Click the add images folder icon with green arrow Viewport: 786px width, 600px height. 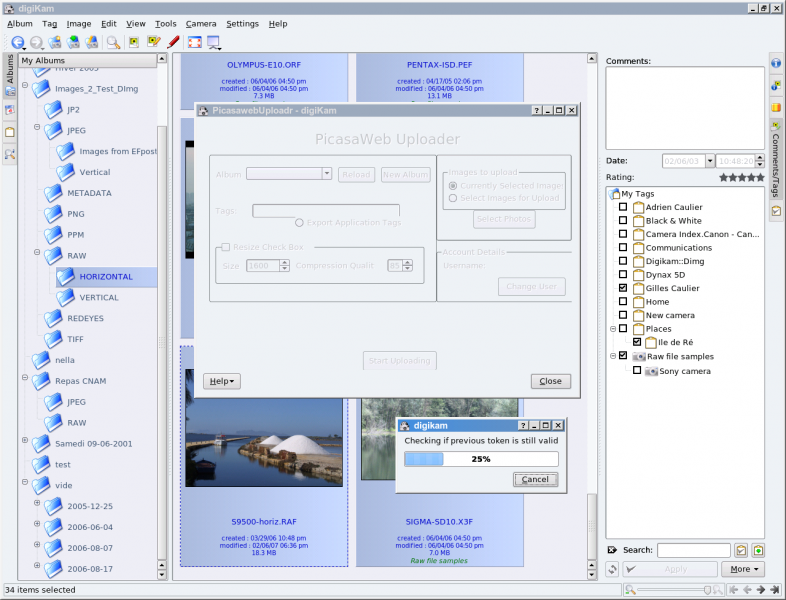coord(73,43)
